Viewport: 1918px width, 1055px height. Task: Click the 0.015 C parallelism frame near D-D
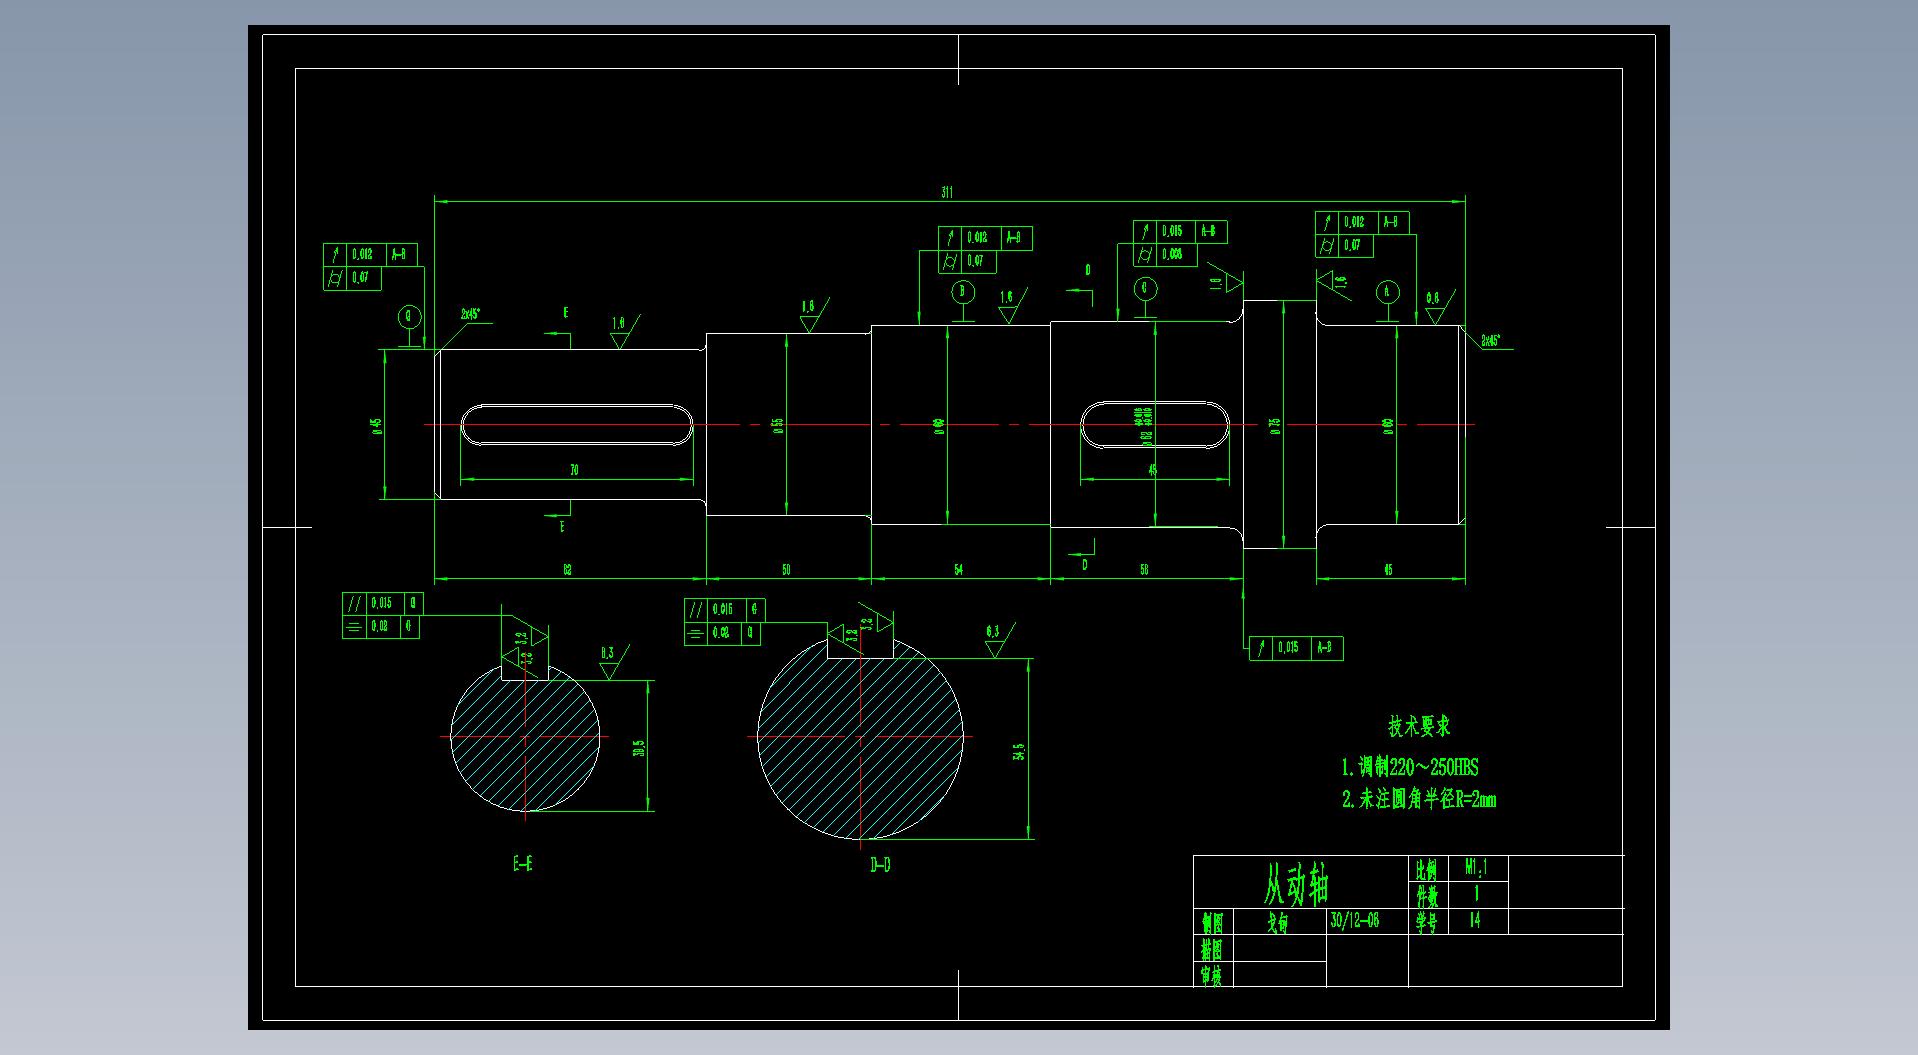725,609
